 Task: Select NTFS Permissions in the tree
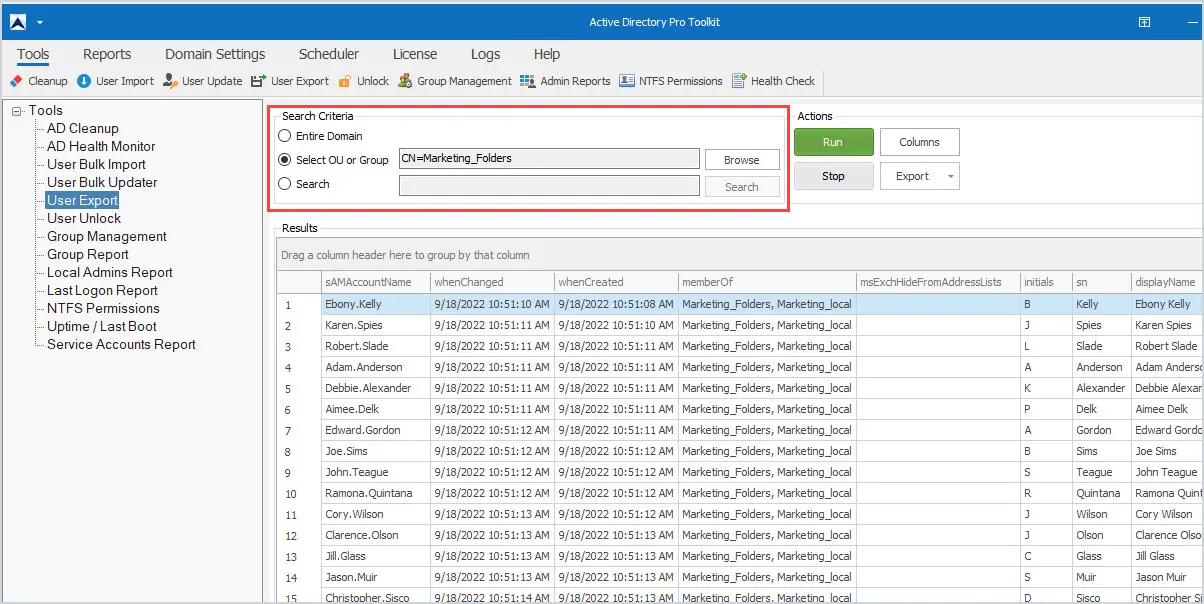tap(103, 309)
